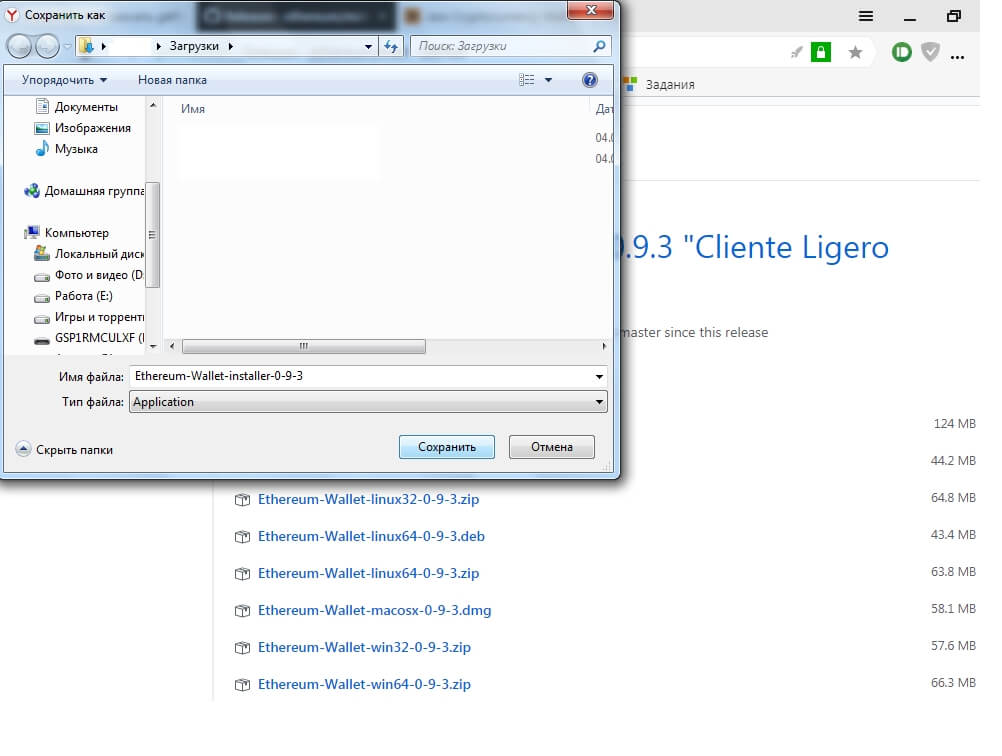
Task: Click the navigation pane scroll-up arrow
Action: [x=153, y=104]
